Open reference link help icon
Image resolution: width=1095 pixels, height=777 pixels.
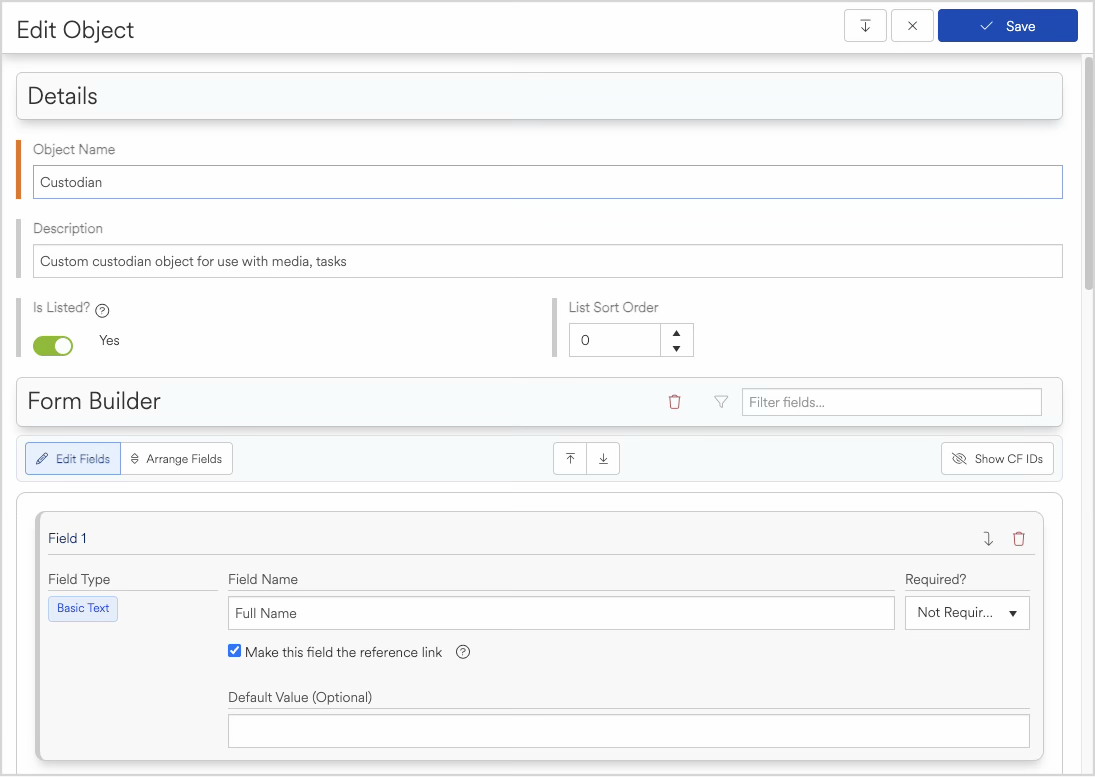(x=462, y=652)
